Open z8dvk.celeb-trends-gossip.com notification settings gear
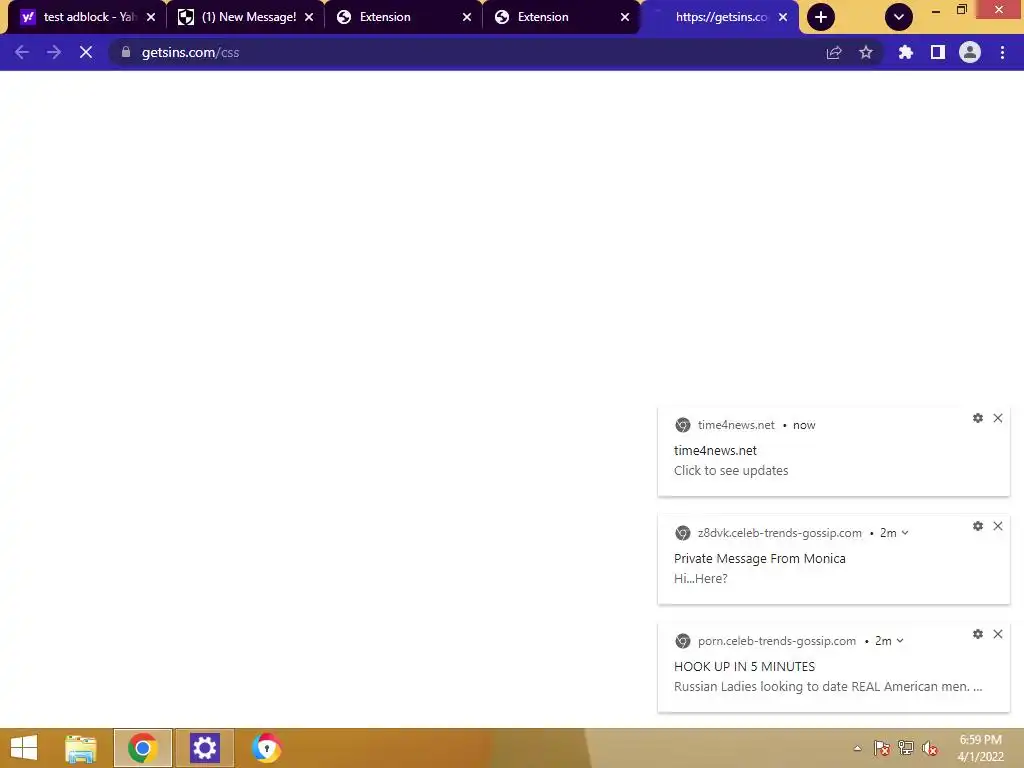This screenshot has height=768, width=1024. [978, 526]
